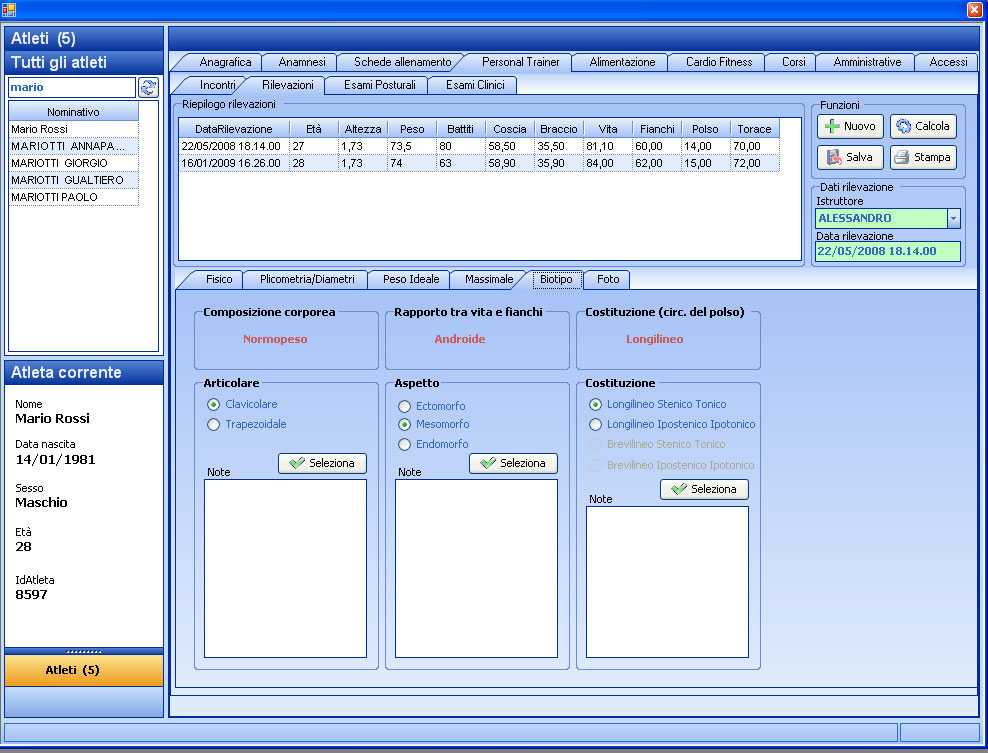988x753 pixels.
Task: Click Seleziona checkmark under Costituzione
Action: [x=704, y=489]
